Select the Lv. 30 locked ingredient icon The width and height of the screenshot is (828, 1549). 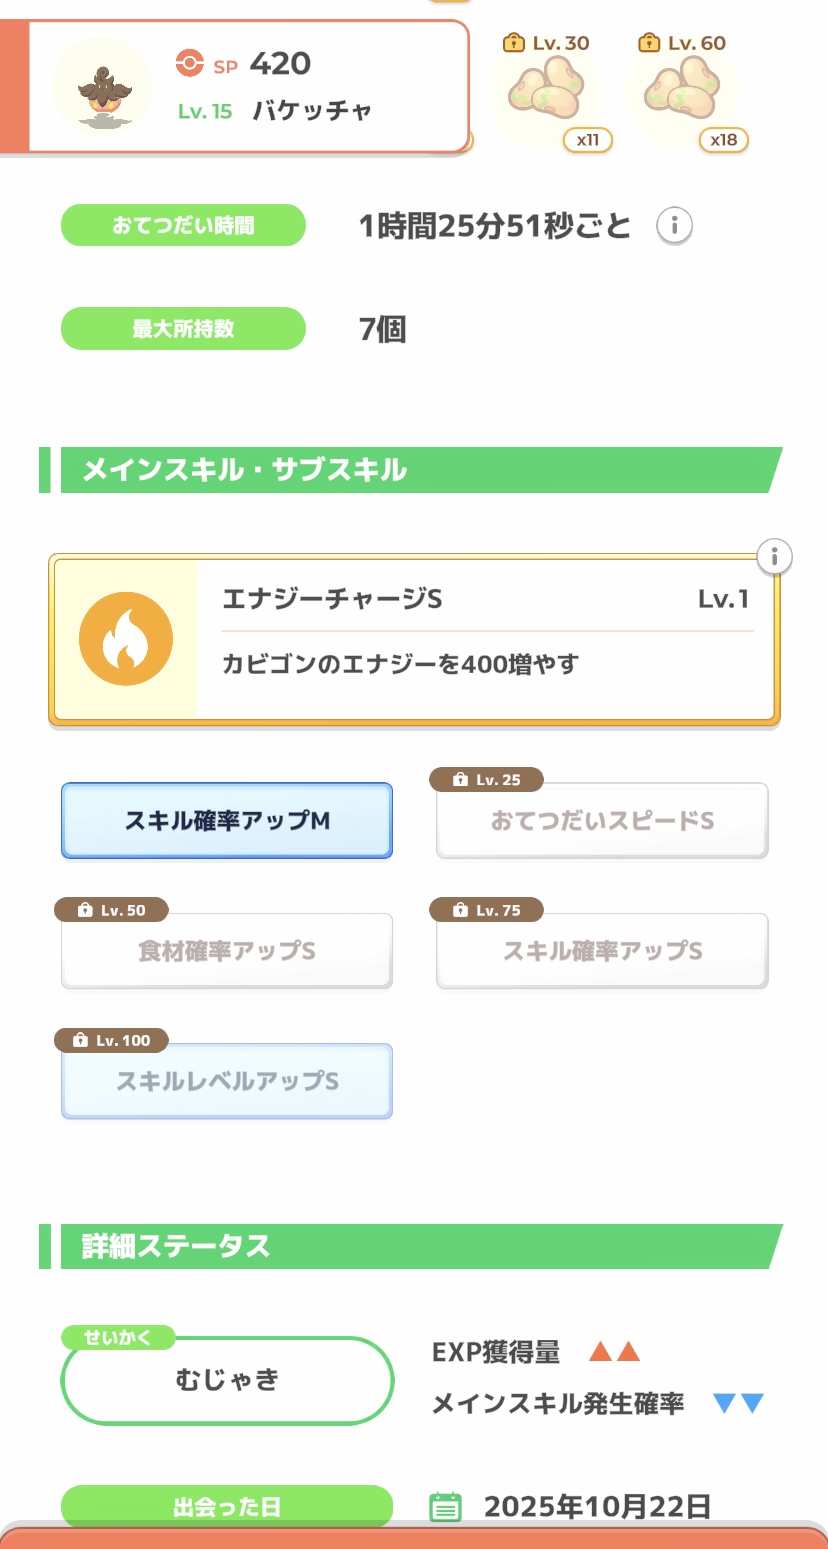pyautogui.click(x=546, y=89)
